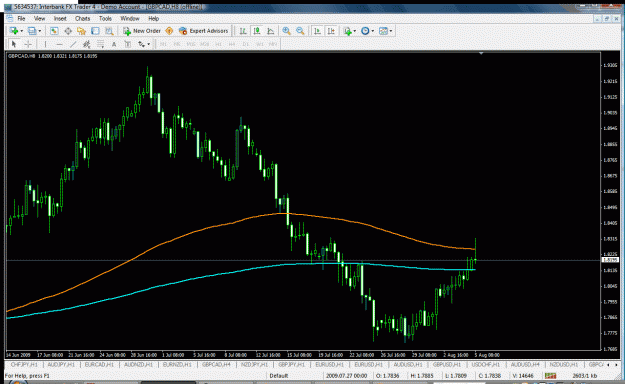The height and width of the screenshot is (384, 625).
Task: Click the New Chart toolbar icon
Action: 14,31
